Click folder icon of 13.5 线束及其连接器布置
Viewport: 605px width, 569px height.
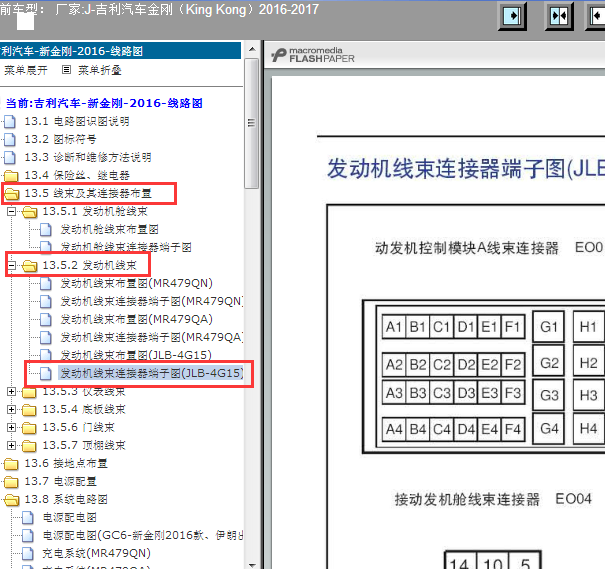tap(12, 193)
